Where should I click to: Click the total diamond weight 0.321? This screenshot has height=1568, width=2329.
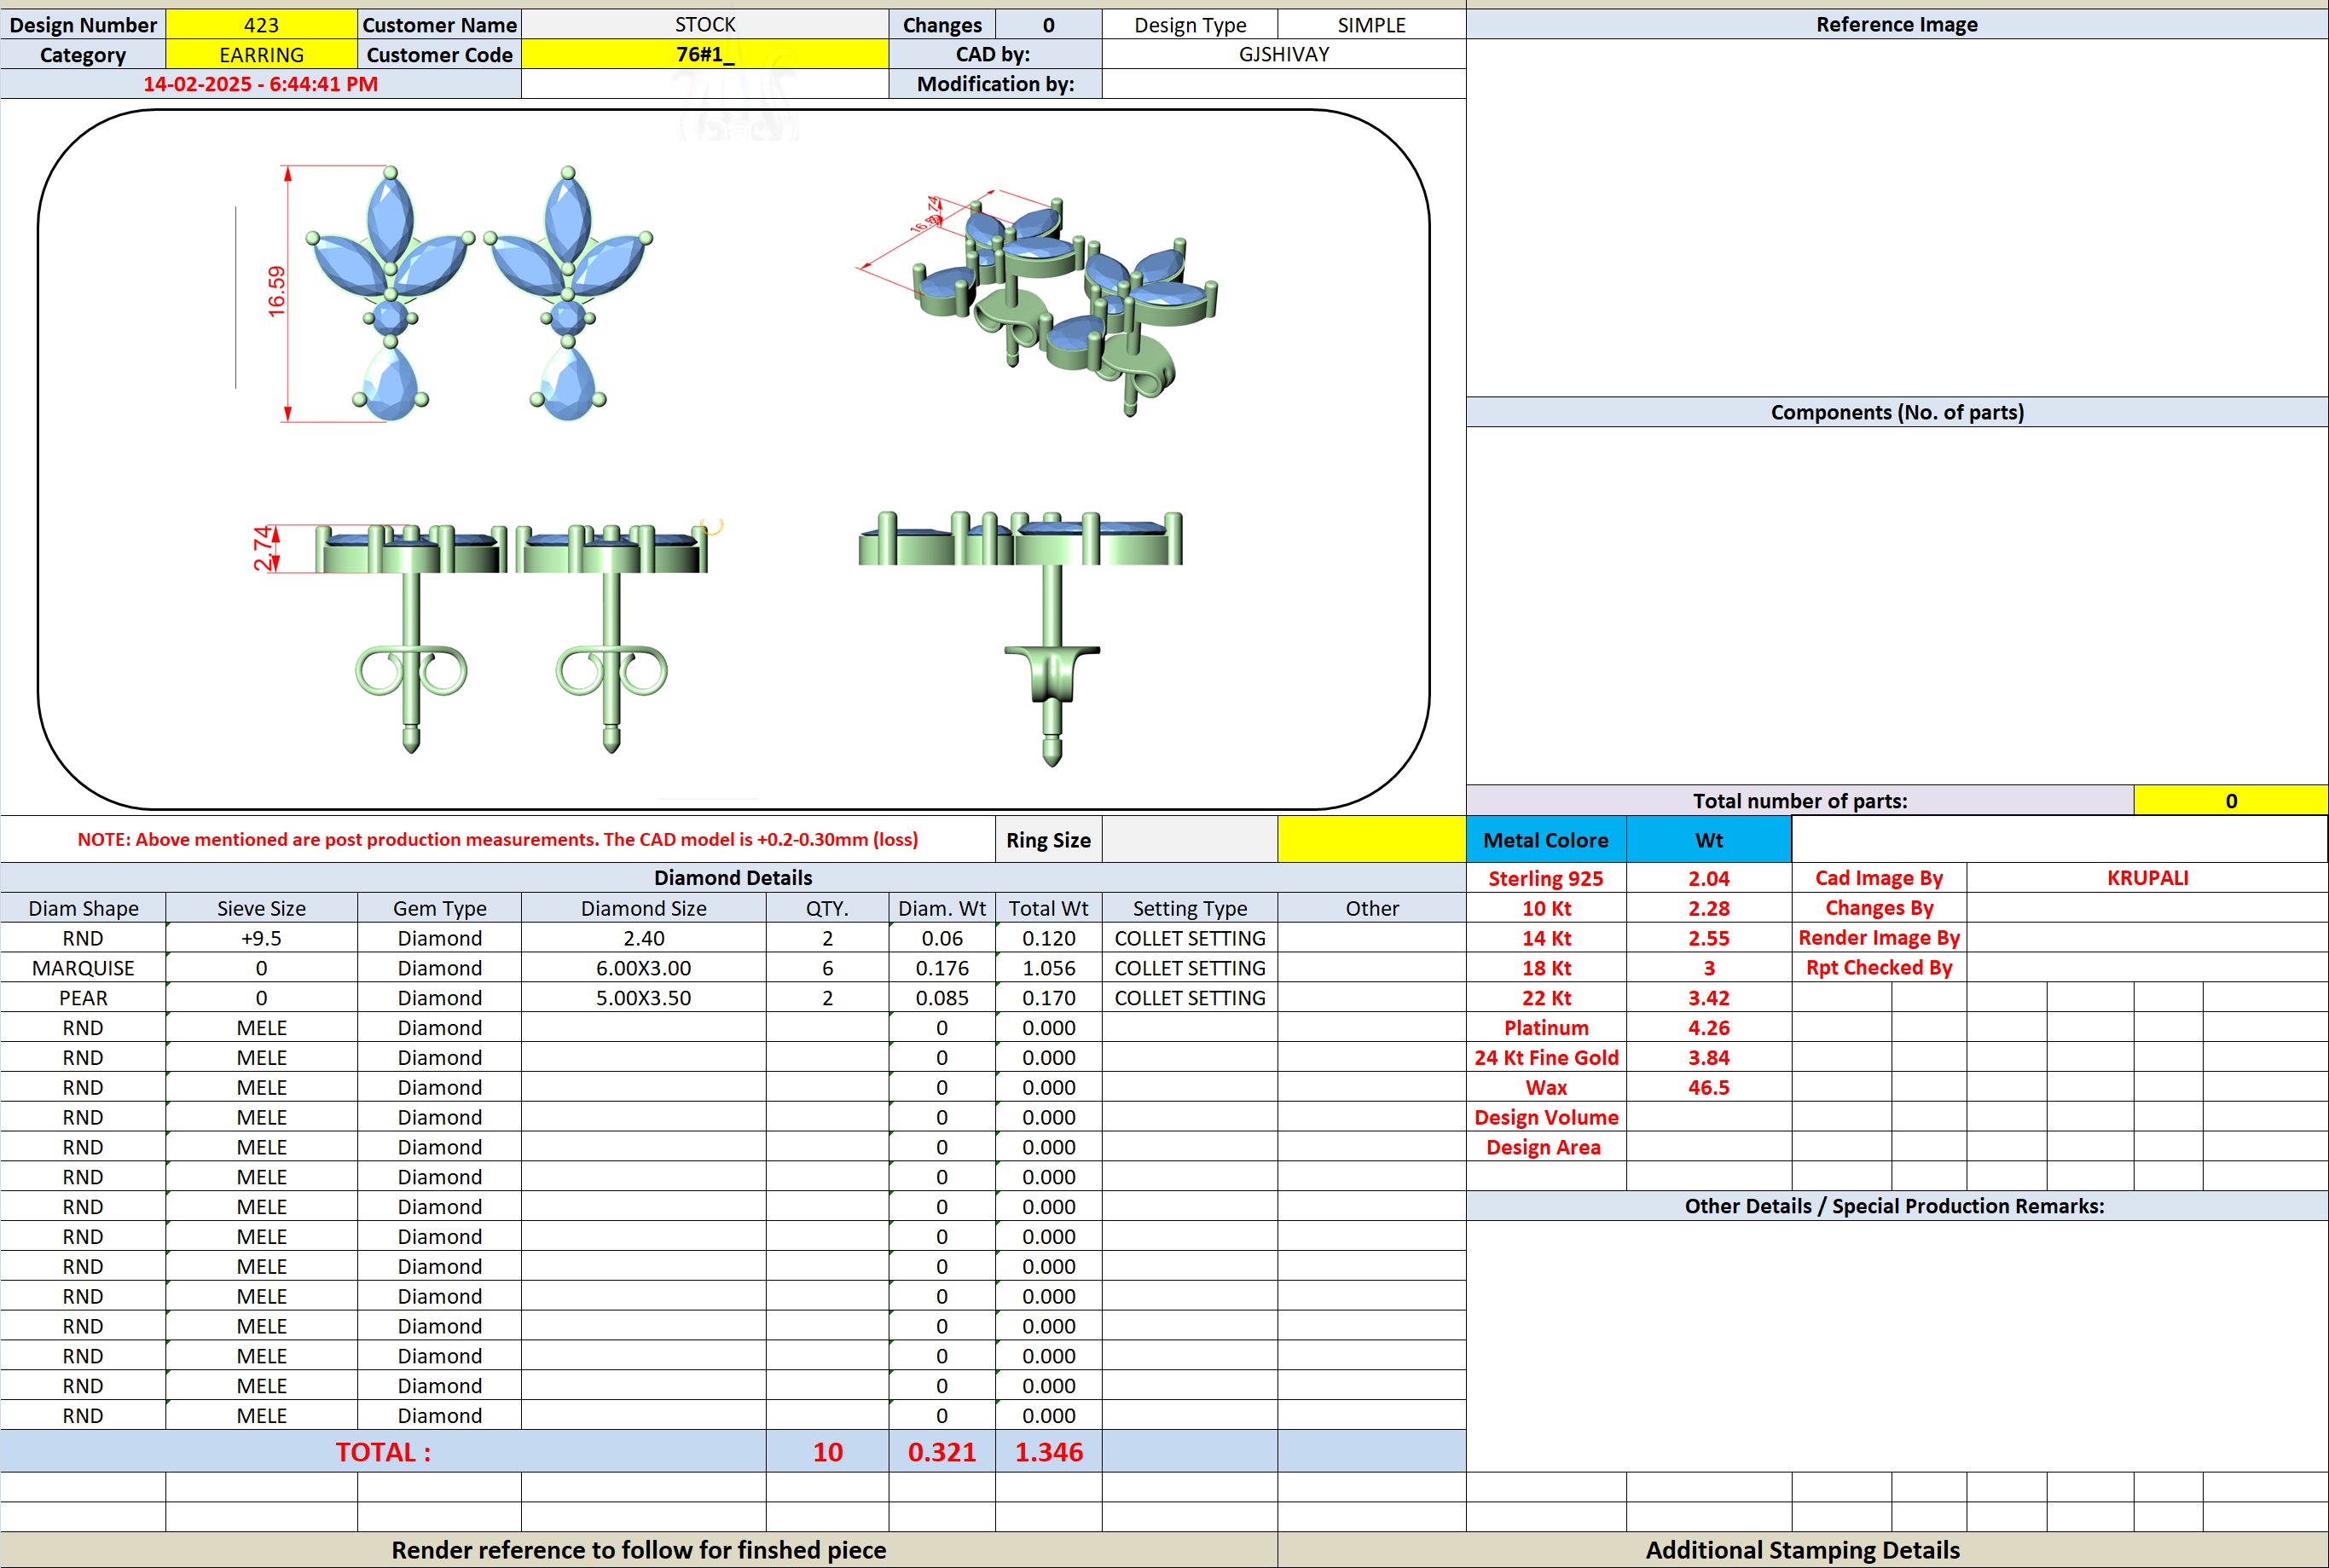(x=942, y=1451)
